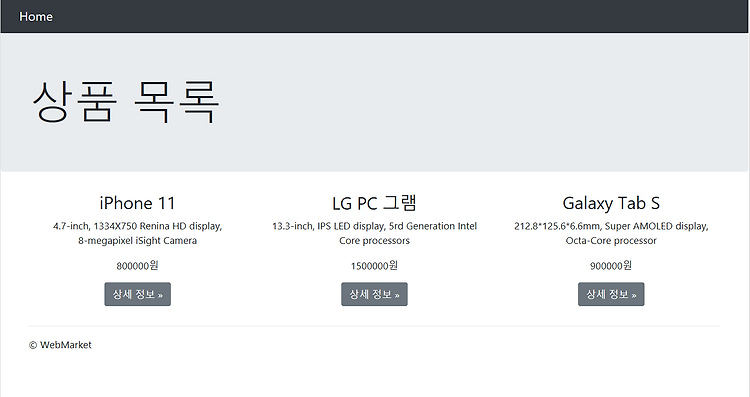Click the iPhone 11 description about Renina HD display
750x397 pixels.
pyautogui.click(x=138, y=233)
